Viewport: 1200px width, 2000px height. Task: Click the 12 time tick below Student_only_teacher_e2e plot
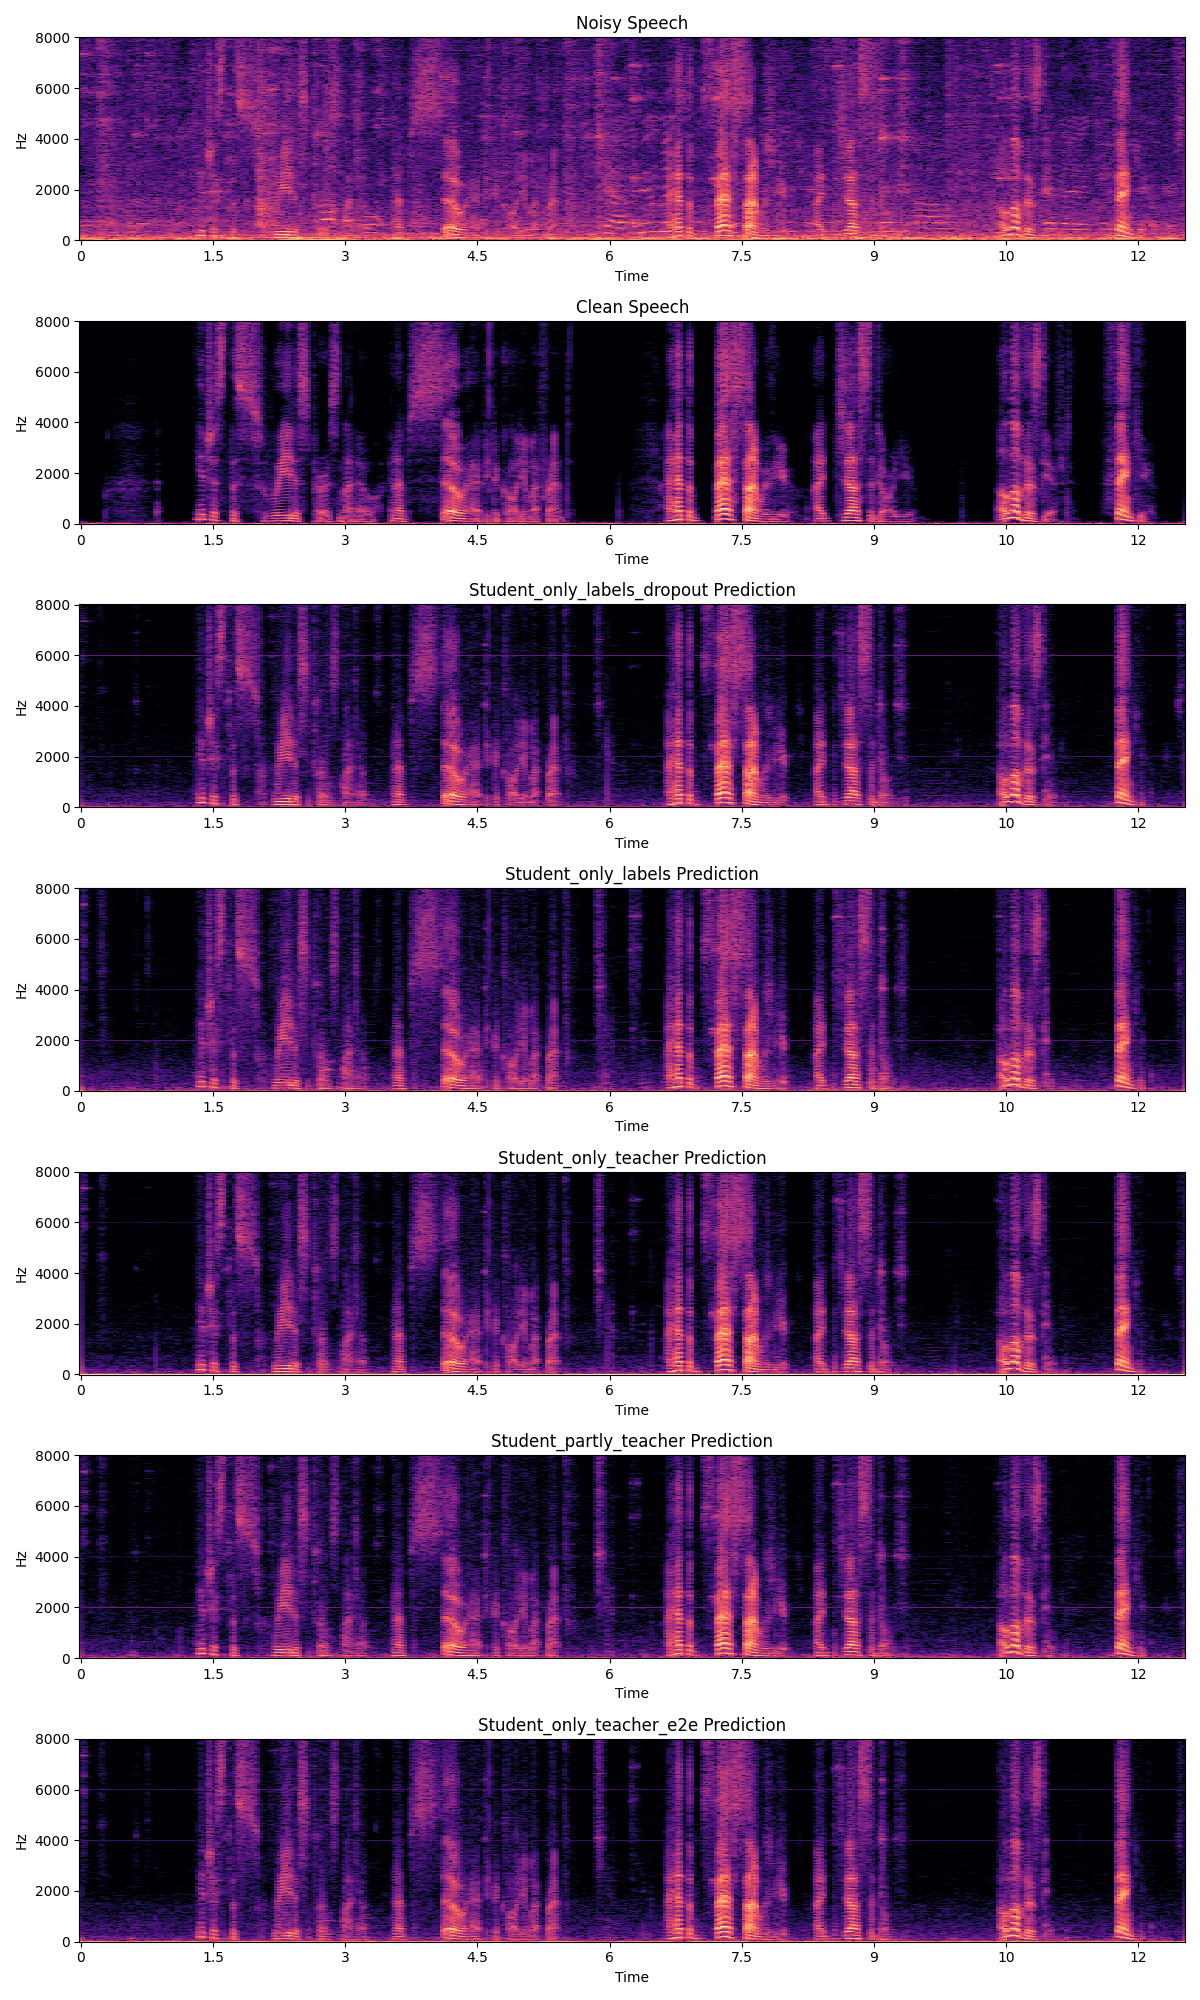(1137, 1958)
